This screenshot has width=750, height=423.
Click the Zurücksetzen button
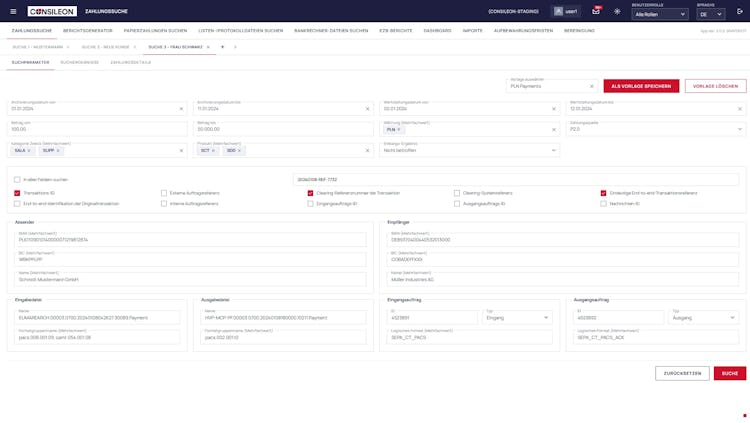[682, 373]
